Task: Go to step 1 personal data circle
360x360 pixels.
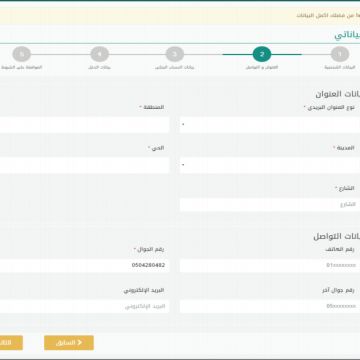Action: 340,54
